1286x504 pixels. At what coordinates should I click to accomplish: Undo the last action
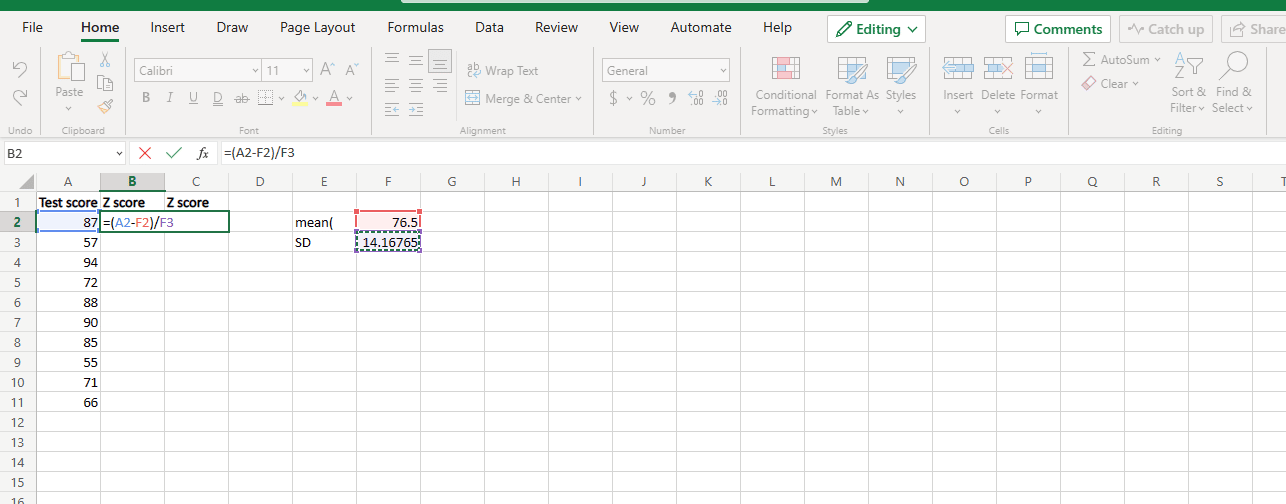click(x=20, y=69)
